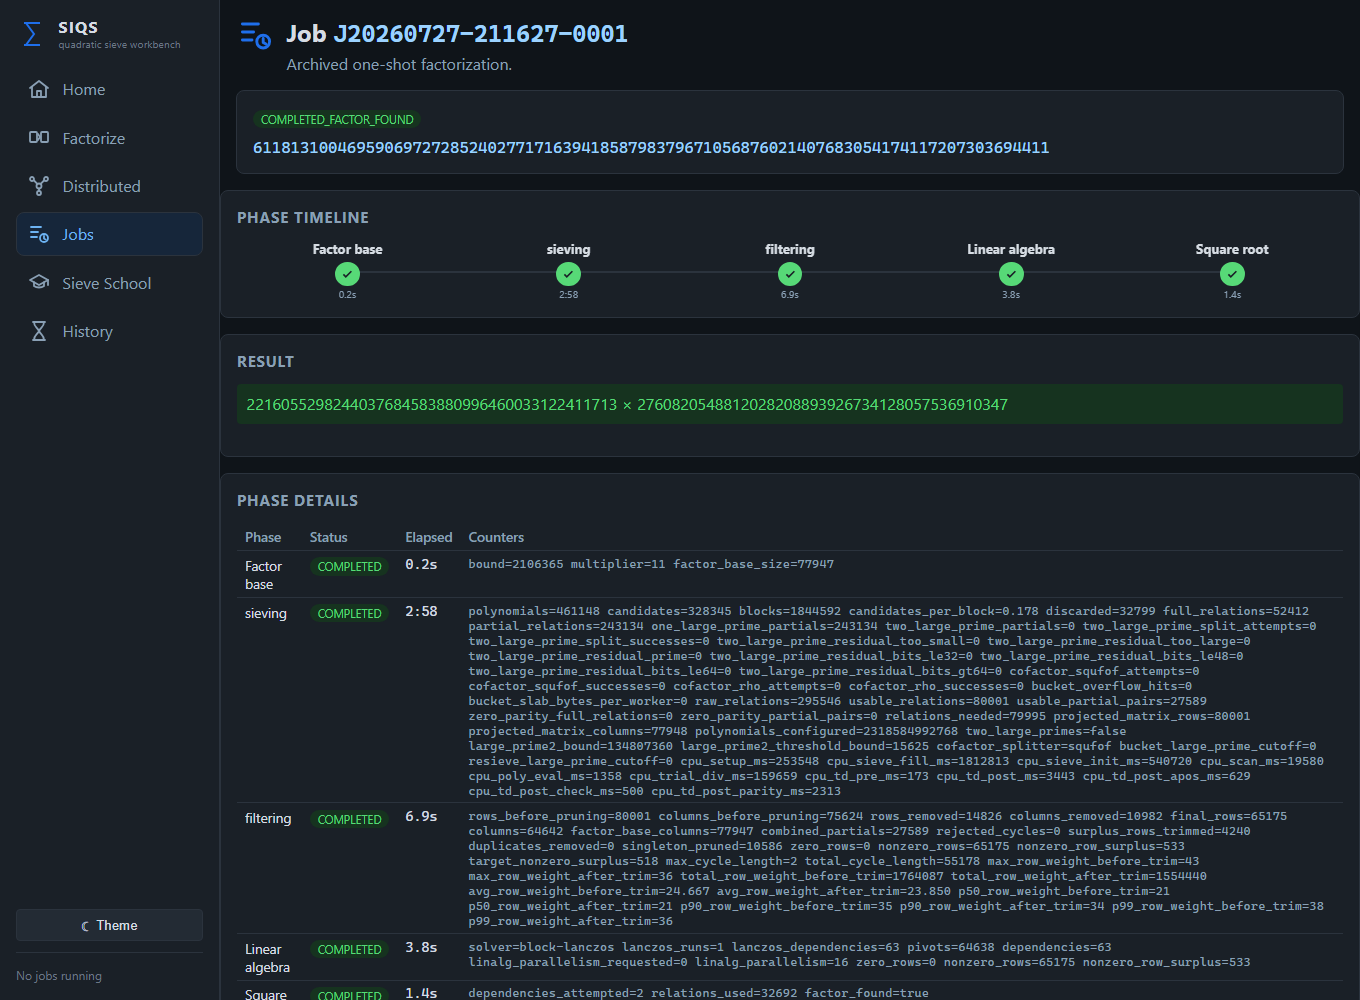This screenshot has width=1360, height=1000.
Task: Click the Home house icon
Action: point(39,90)
